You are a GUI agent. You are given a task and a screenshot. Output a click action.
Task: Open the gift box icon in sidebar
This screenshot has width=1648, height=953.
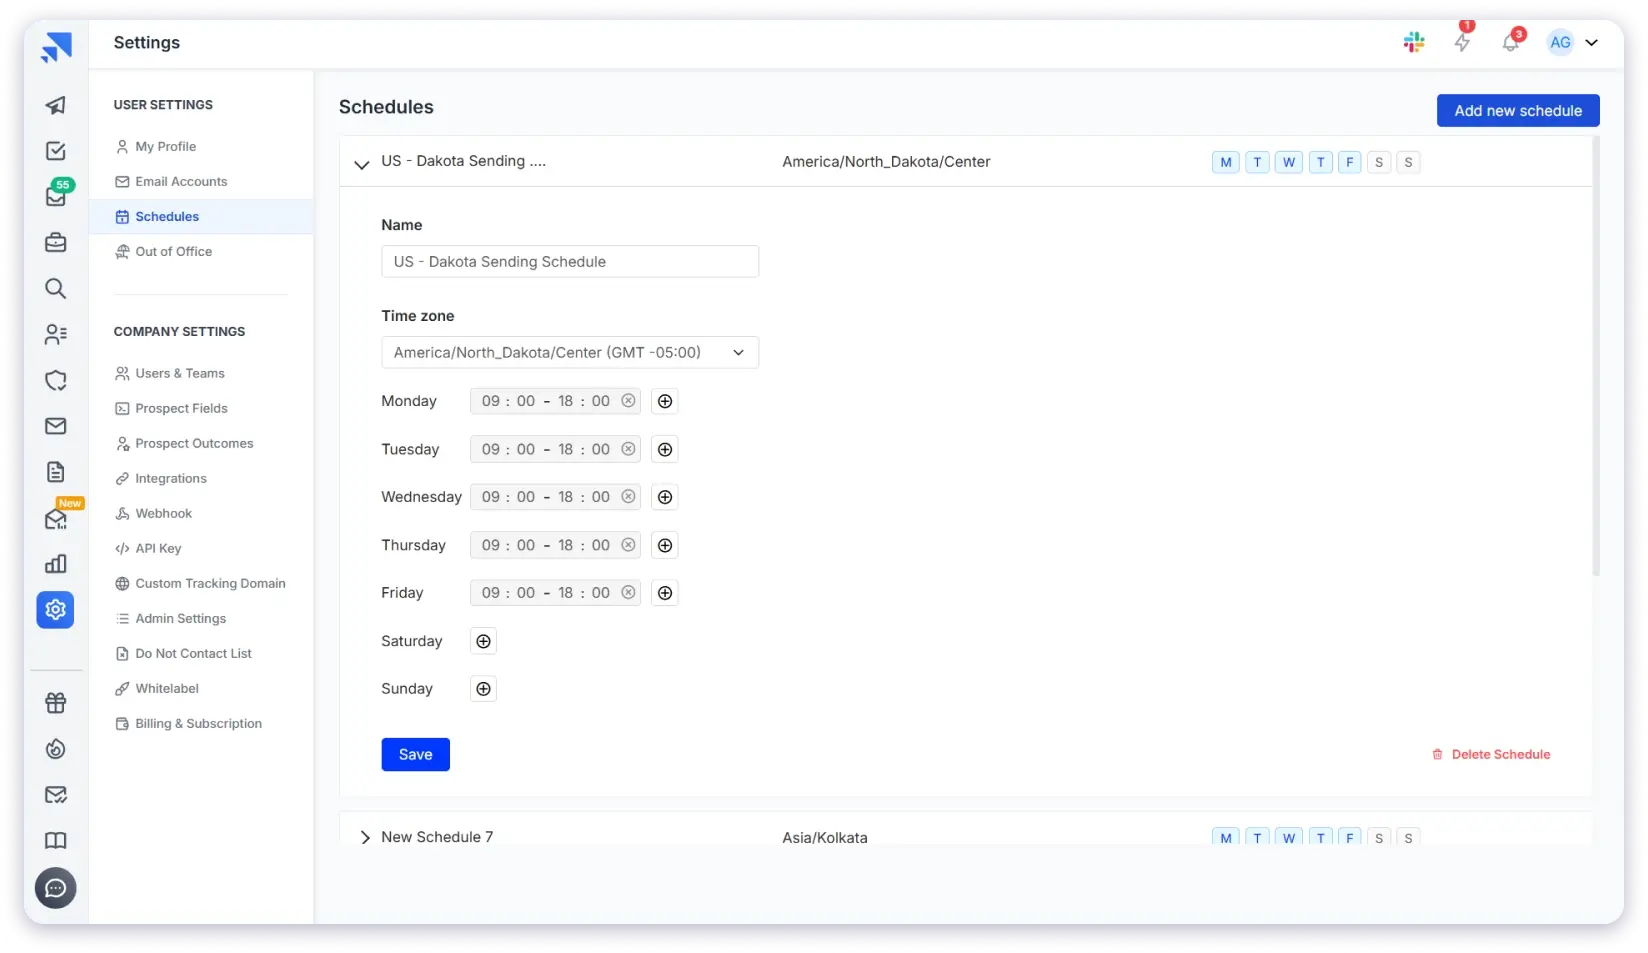click(56, 703)
